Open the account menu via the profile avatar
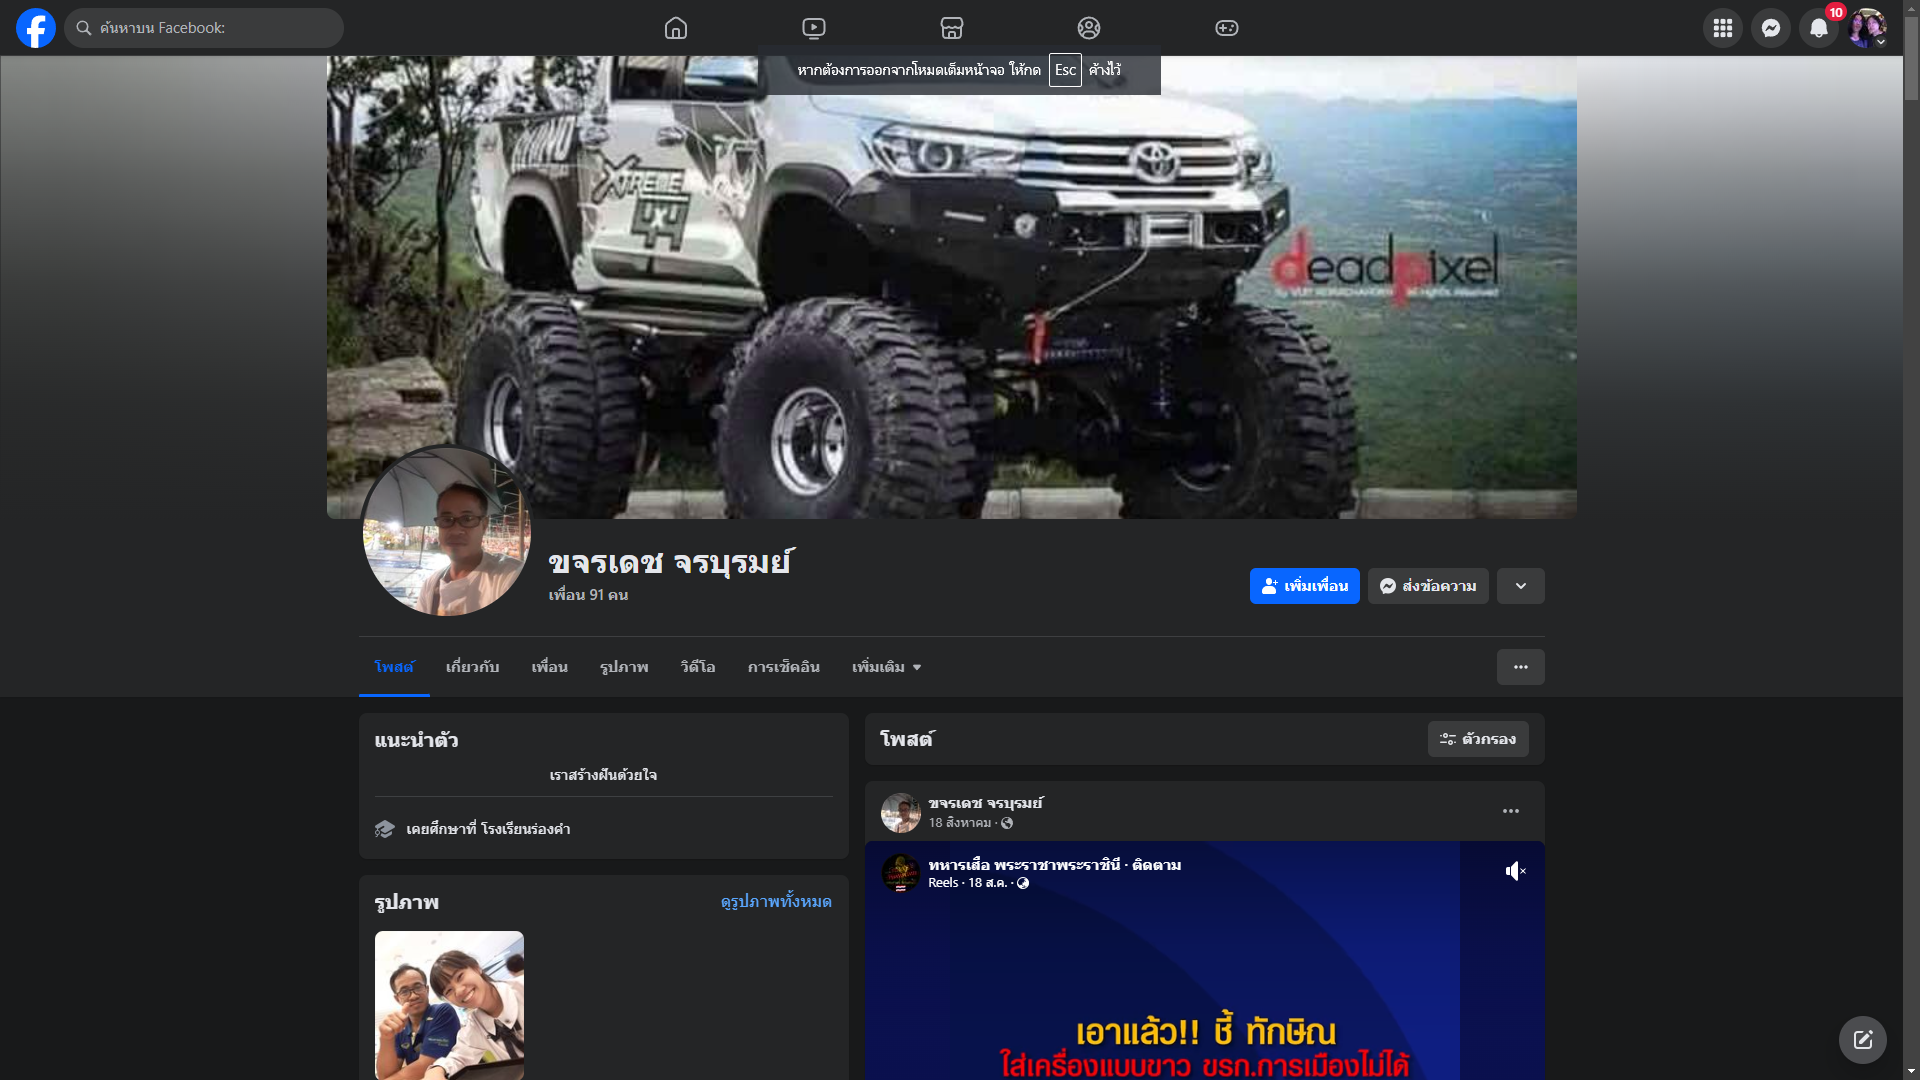The width and height of the screenshot is (1920, 1080). point(1866,28)
